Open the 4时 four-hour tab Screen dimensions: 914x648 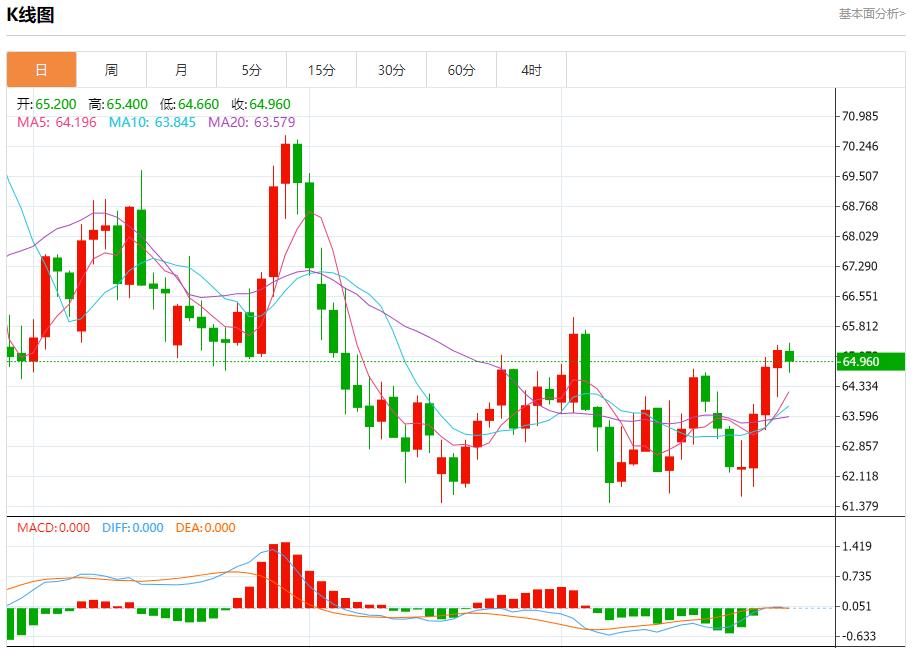pos(531,70)
